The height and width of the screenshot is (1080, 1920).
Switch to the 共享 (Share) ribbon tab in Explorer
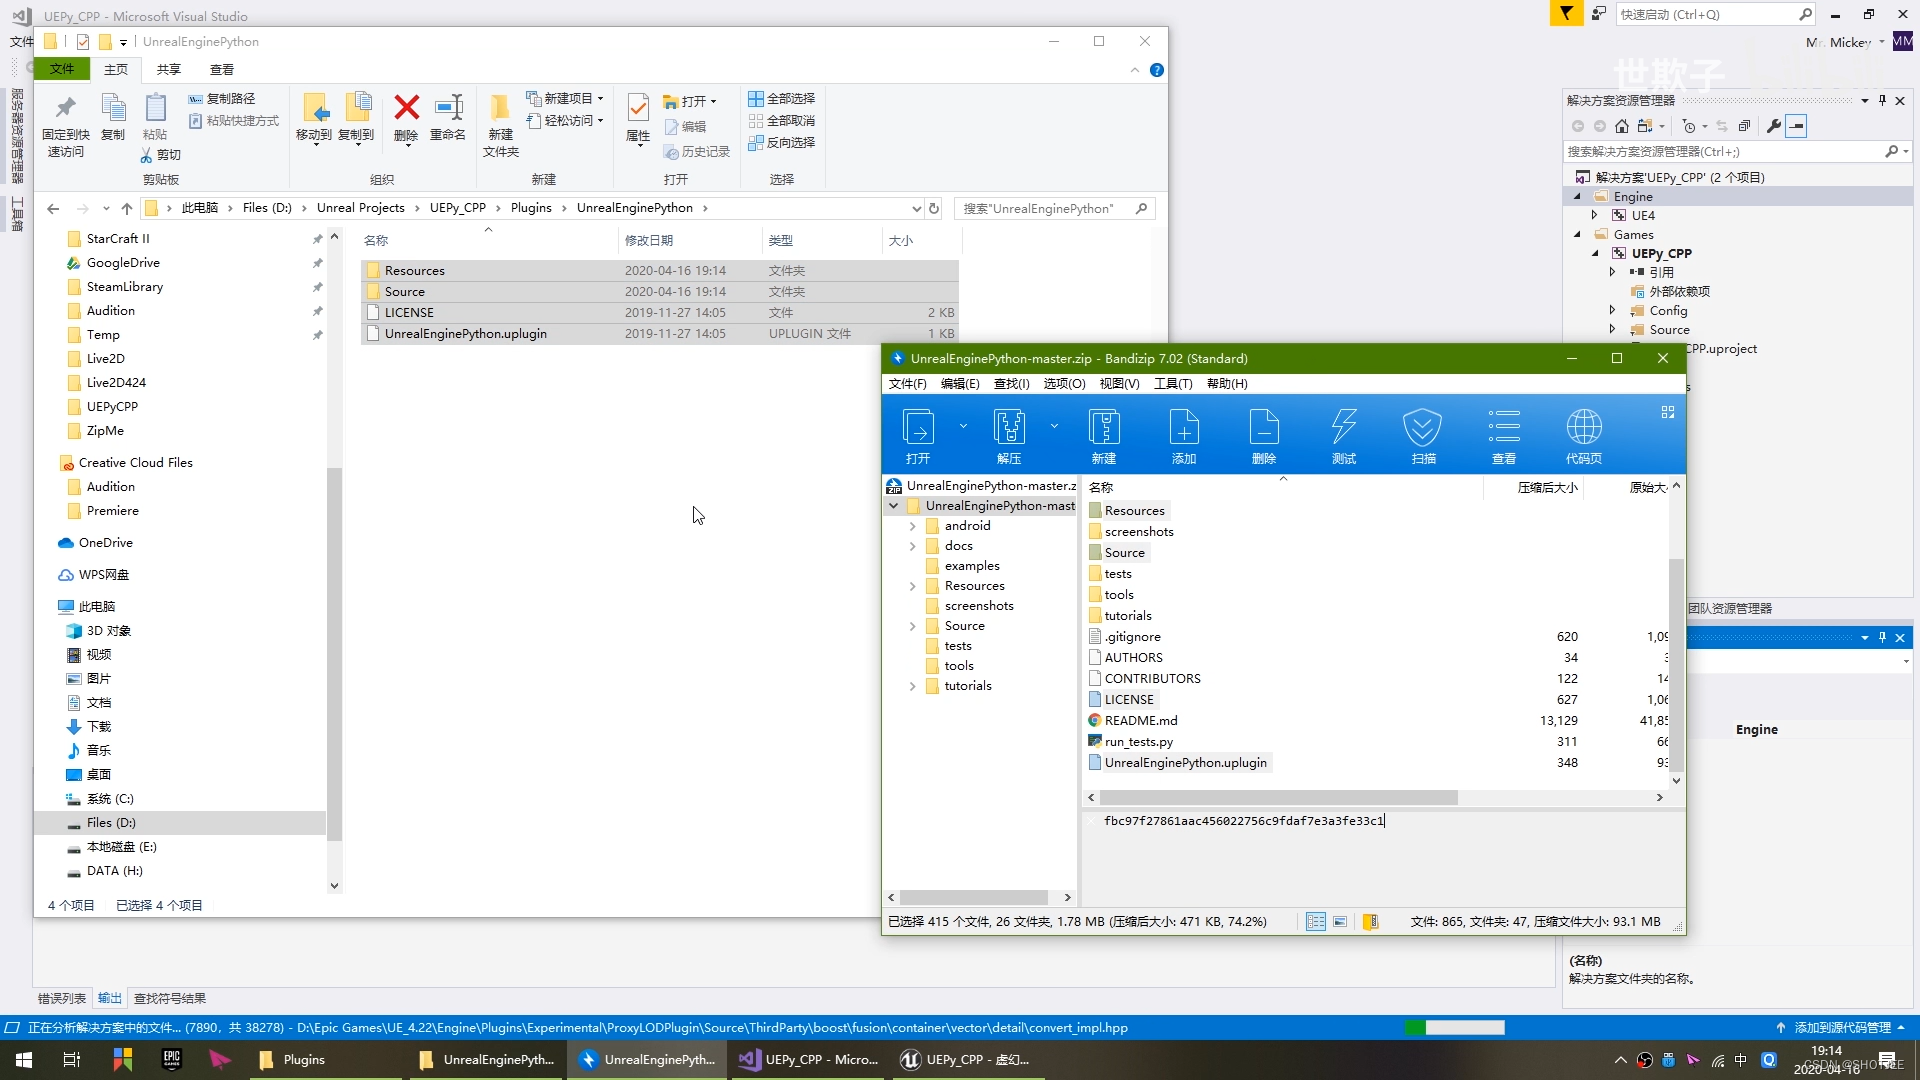pyautogui.click(x=168, y=69)
